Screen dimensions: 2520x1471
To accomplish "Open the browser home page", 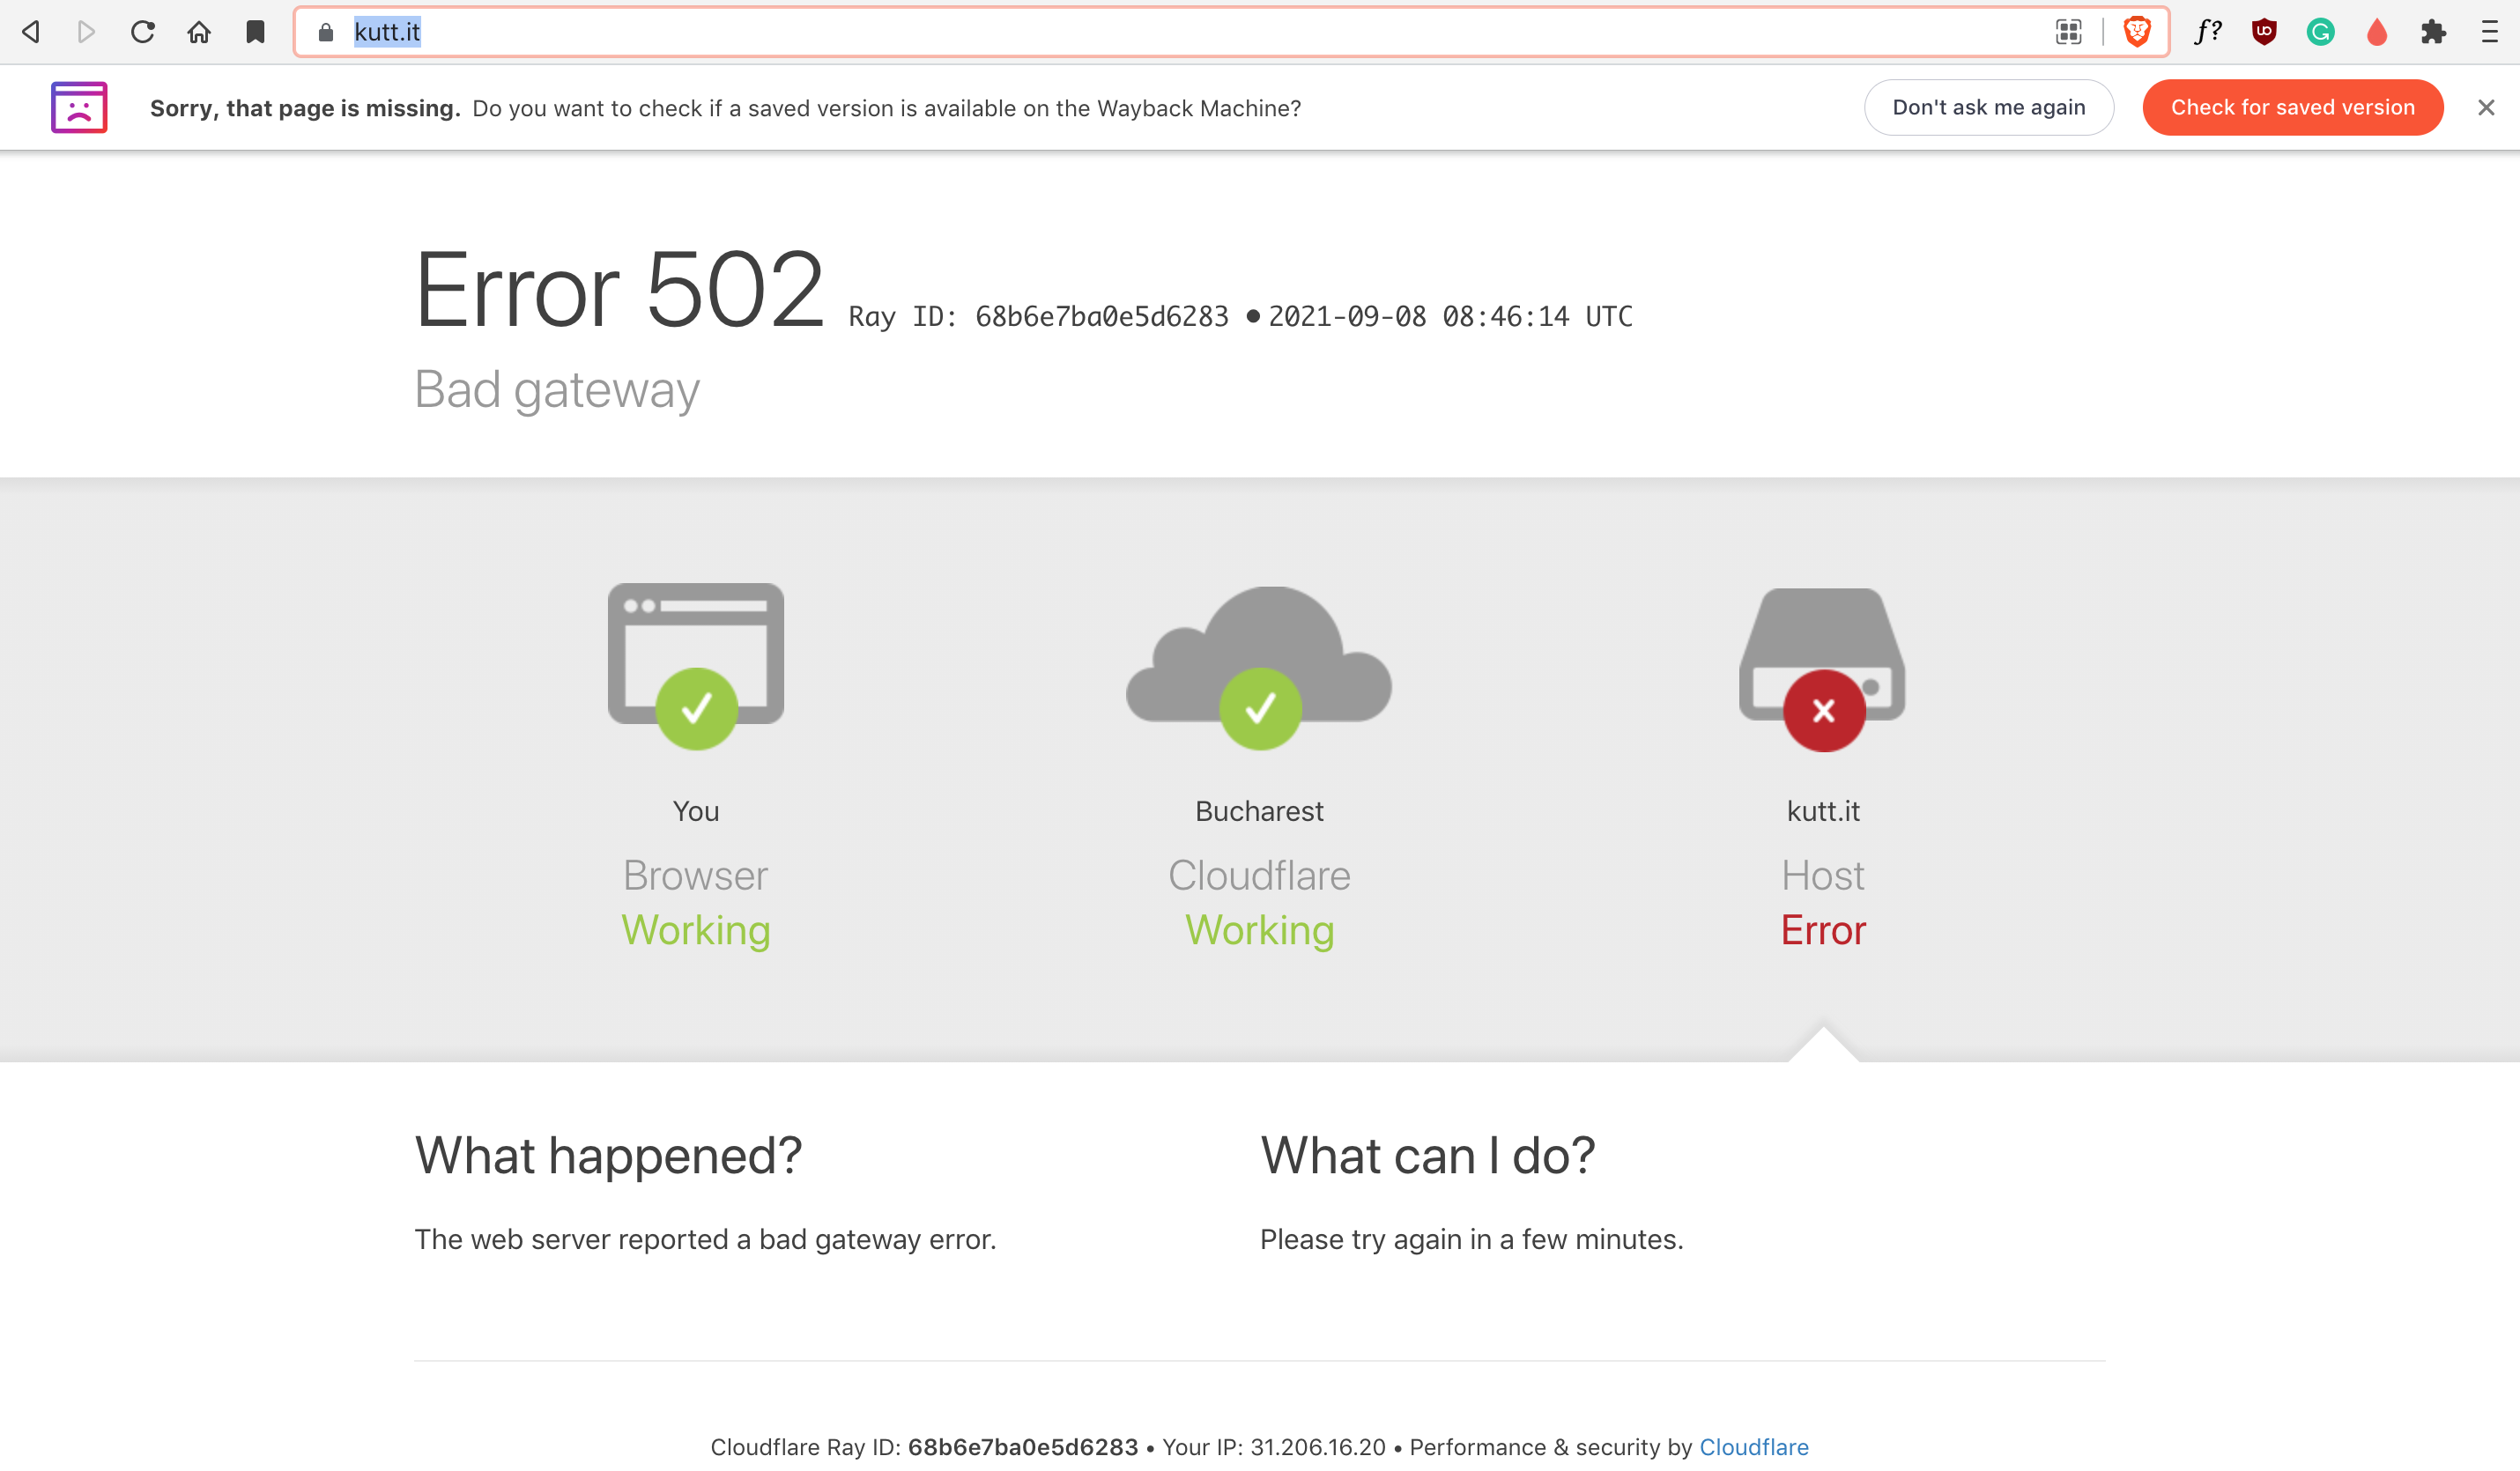I will [x=198, y=31].
